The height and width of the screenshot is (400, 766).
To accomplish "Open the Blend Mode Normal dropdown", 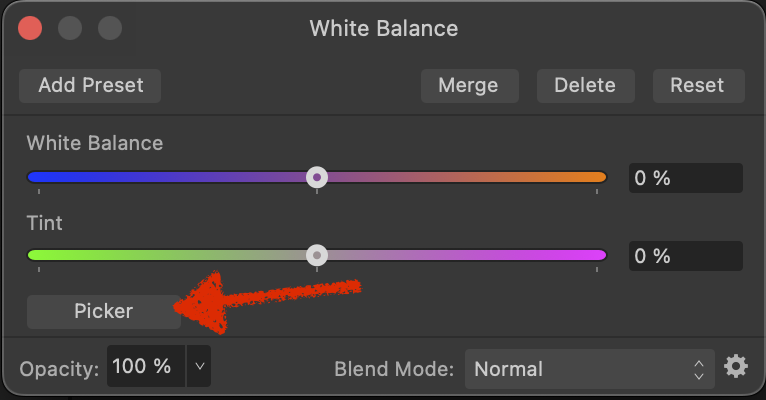I will [x=589, y=369].
